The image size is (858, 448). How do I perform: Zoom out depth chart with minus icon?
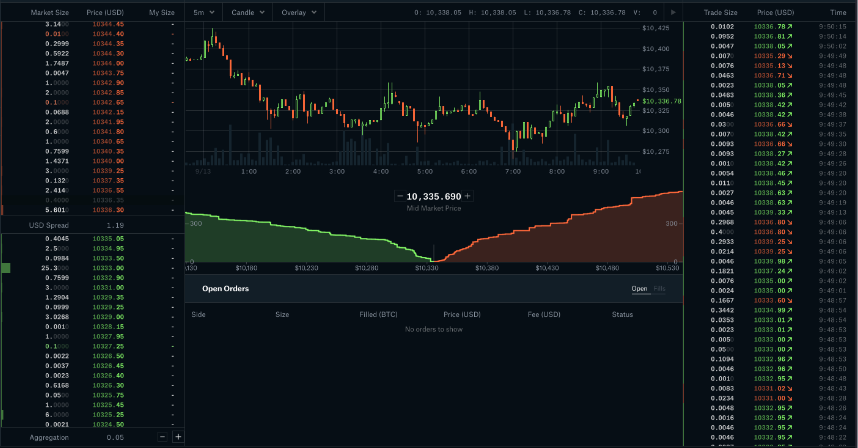(x=400, y=197)
